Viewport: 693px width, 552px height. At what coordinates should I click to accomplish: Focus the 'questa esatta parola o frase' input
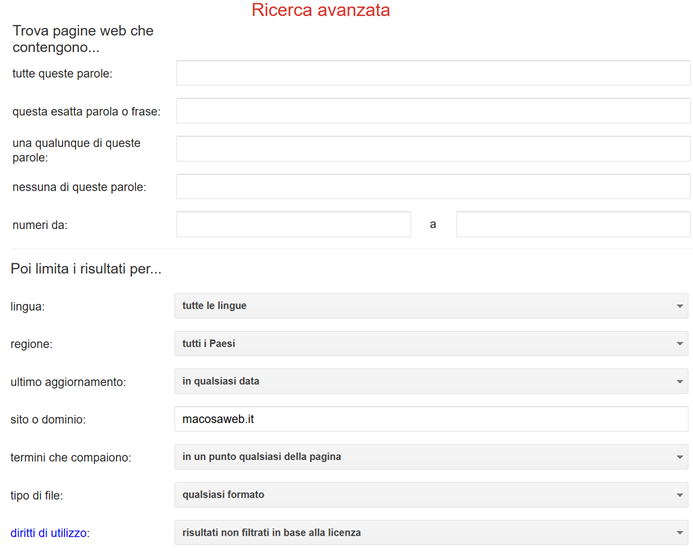(433, 111)
